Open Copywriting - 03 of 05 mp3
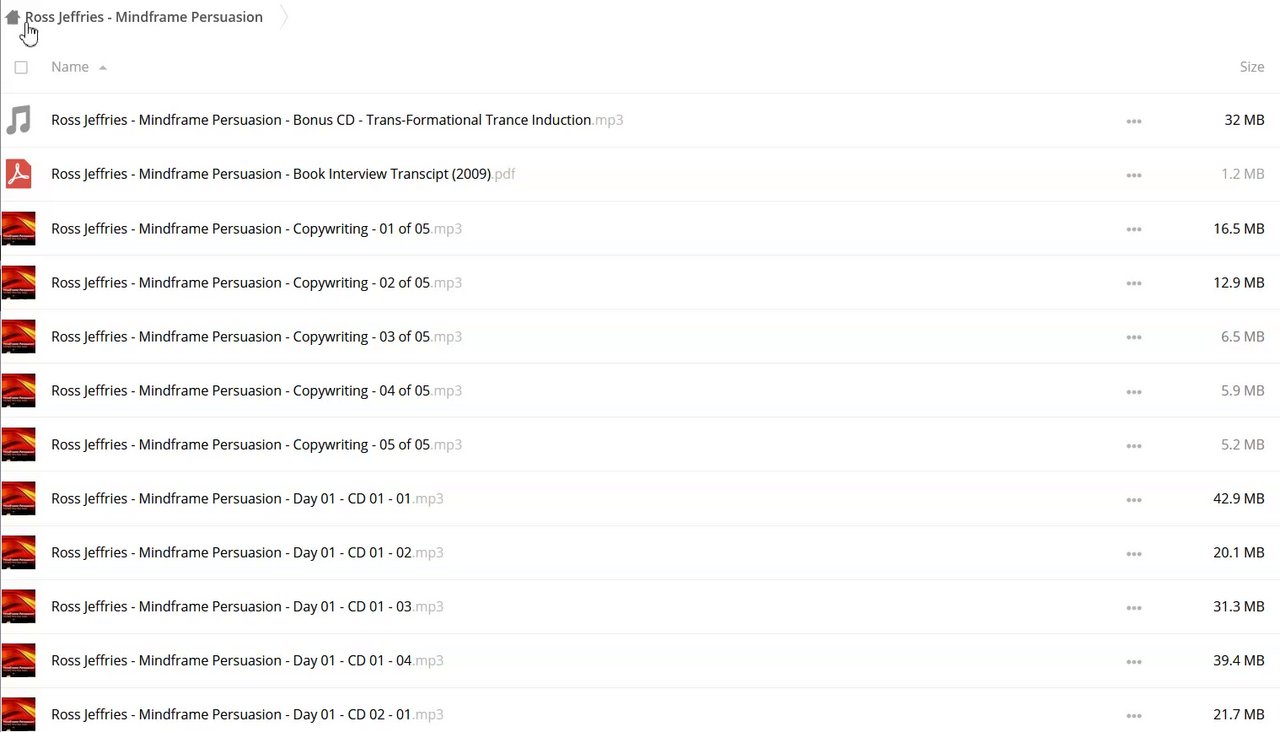1280x732 pixels. pyautogui.click(x=256, y=336)
